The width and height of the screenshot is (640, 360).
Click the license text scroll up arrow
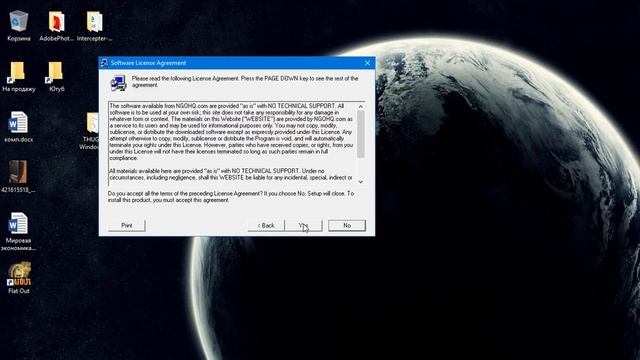(x=361, y=106)
